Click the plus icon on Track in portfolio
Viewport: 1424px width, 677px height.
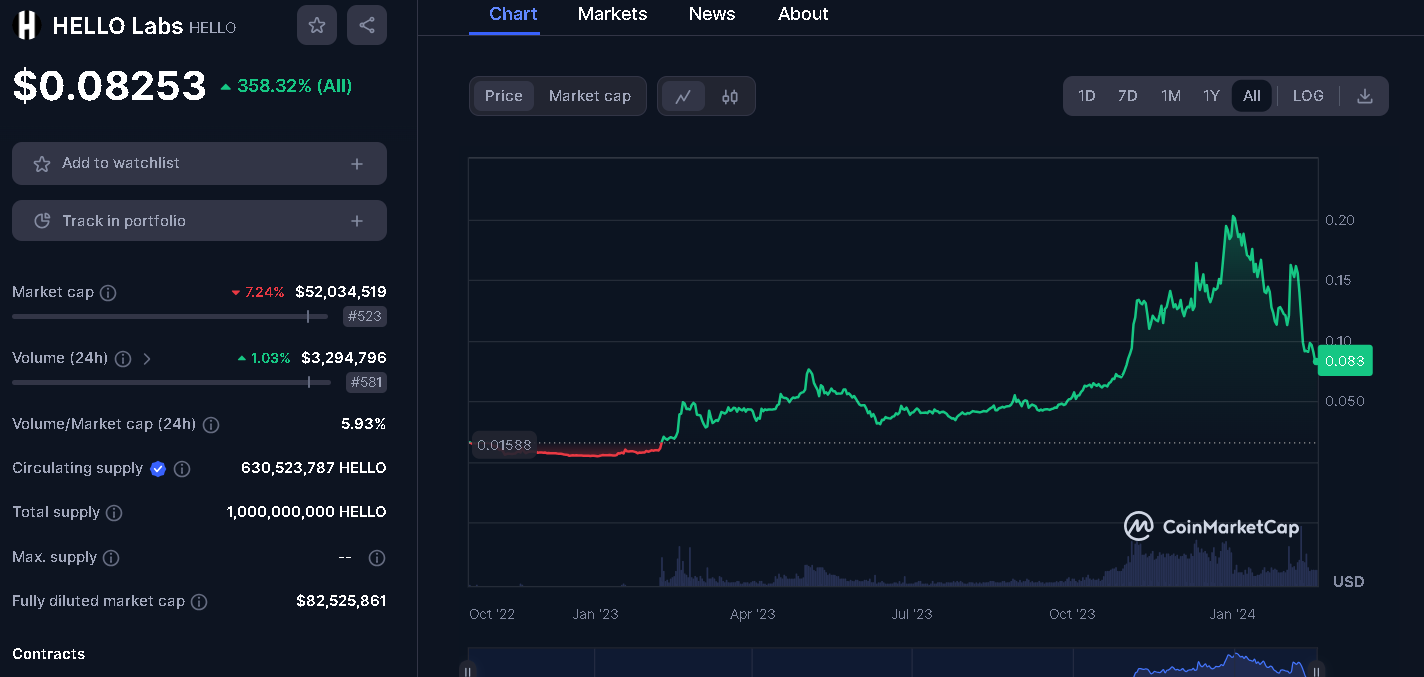click(357, 221)
